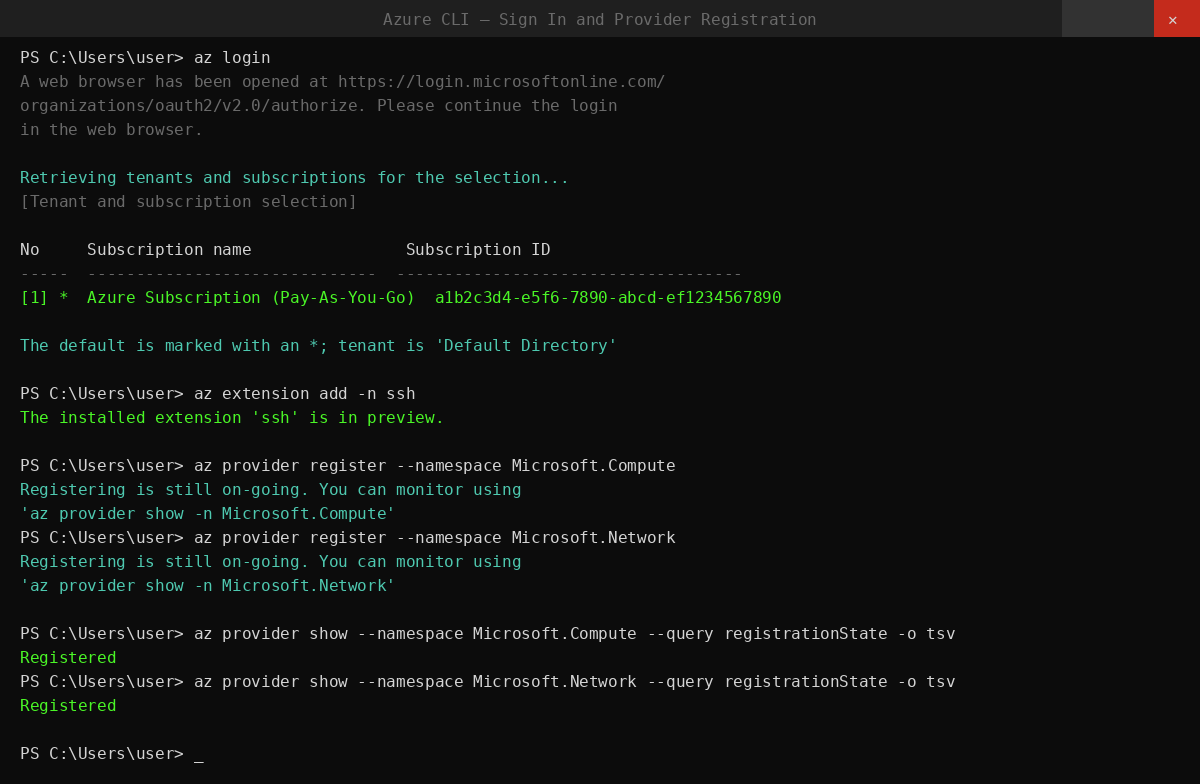
Task: Open the login.microsoftonline.com URL
Action: tap(500, 82)
